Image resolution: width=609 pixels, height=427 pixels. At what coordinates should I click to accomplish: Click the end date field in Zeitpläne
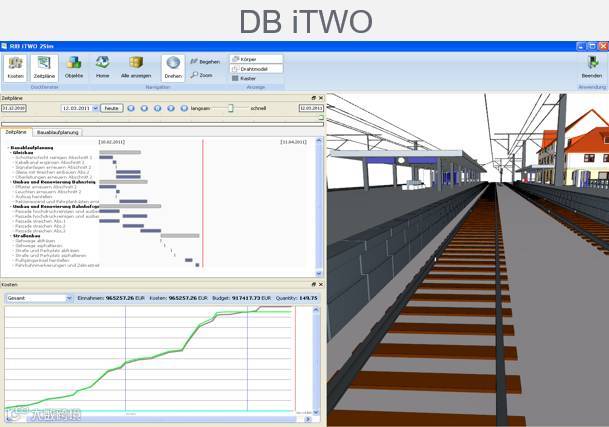point(311,108)
